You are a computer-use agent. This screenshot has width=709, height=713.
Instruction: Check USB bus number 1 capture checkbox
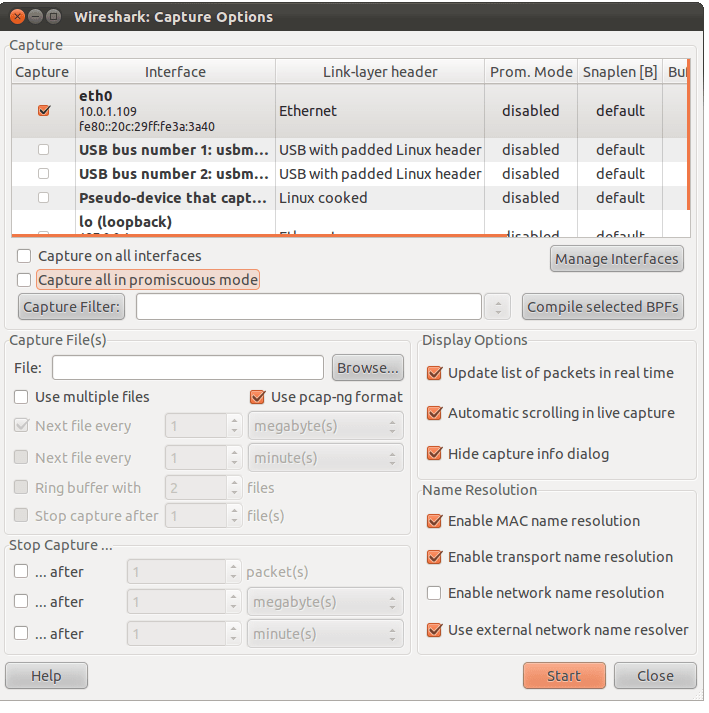[43, 150]
